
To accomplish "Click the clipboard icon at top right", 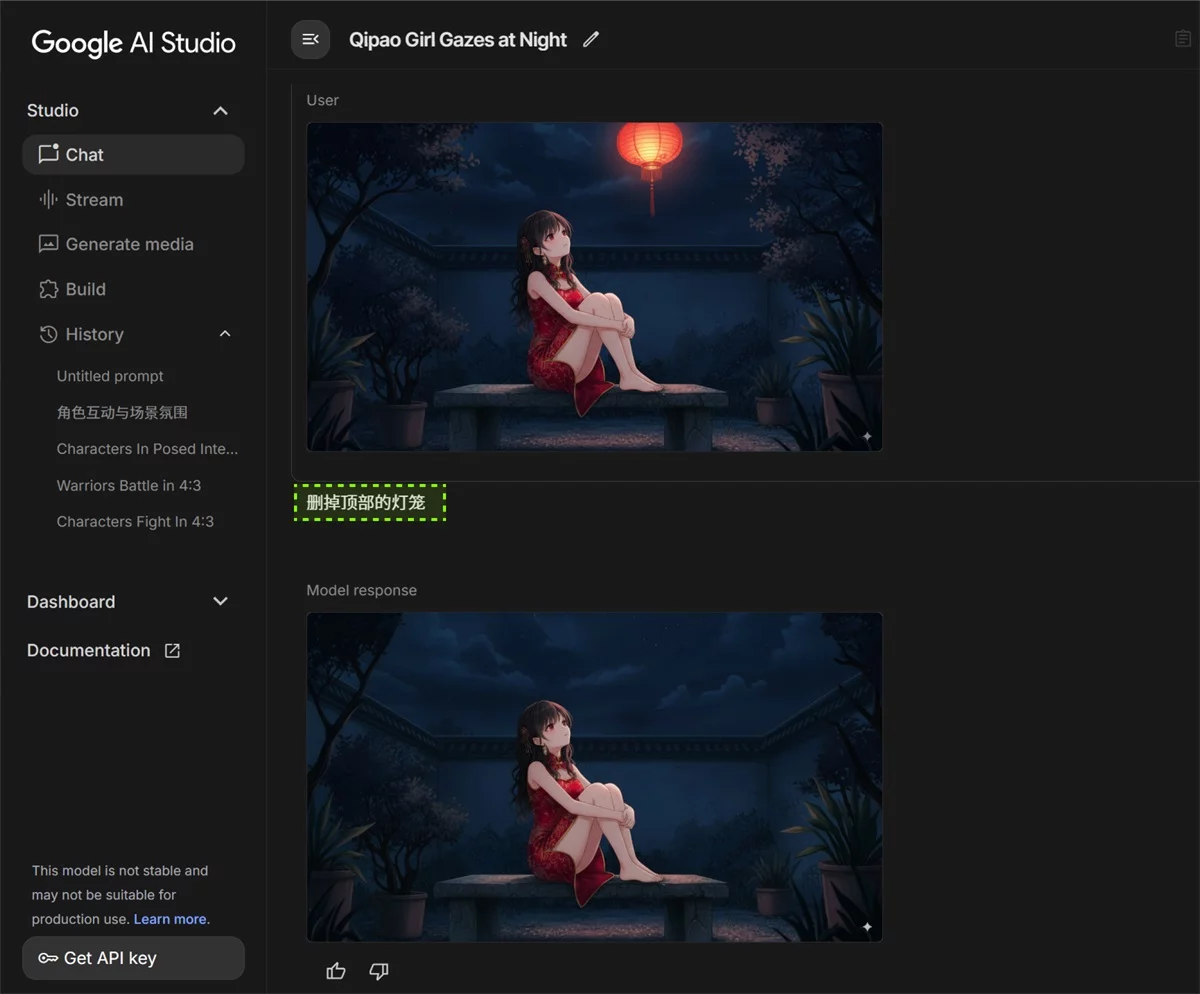I will coord(1182,39).
